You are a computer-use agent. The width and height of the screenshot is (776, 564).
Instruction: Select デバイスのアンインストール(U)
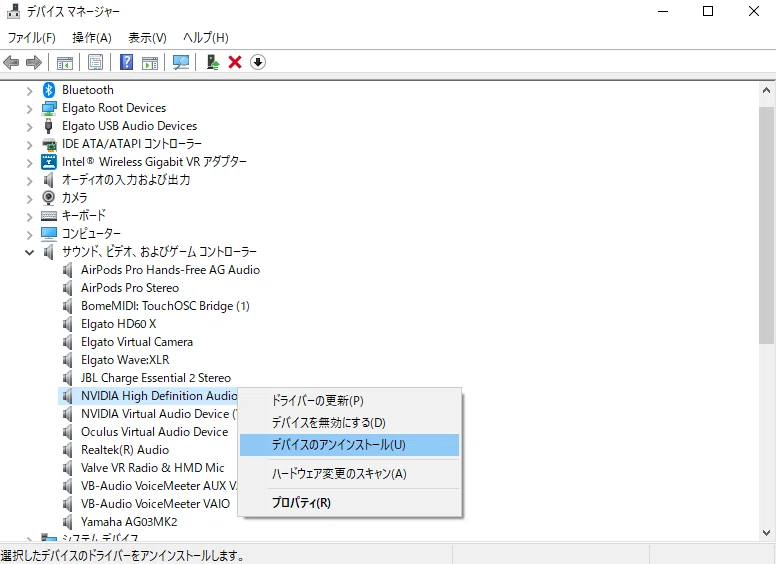349,445
